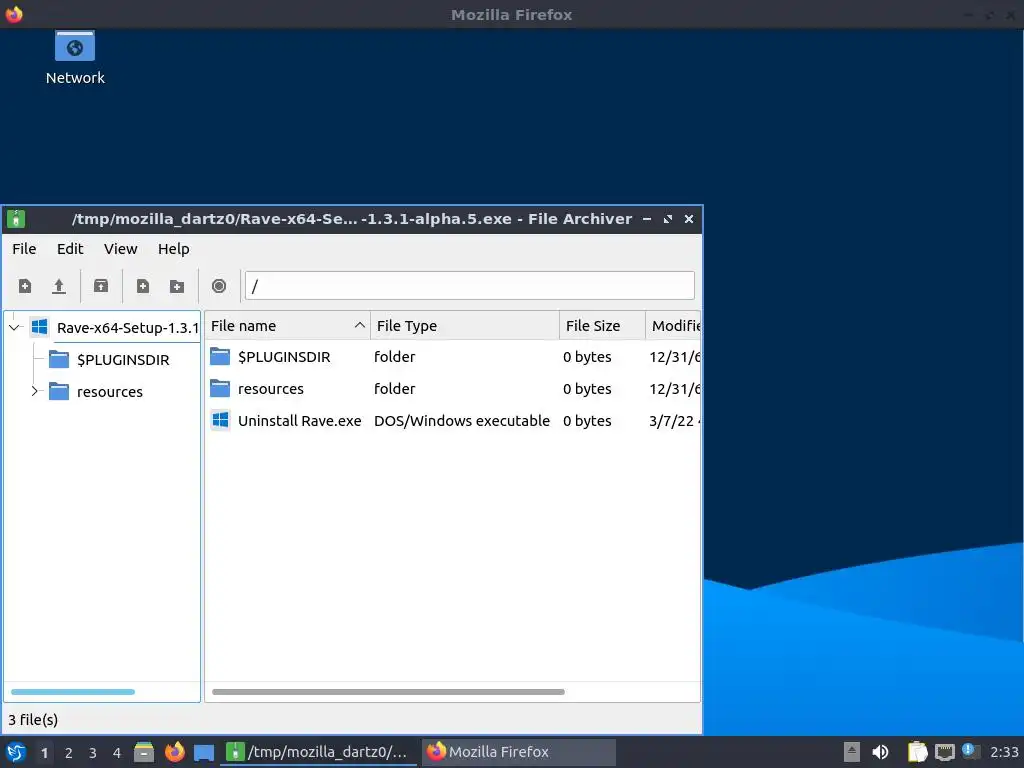Click the archive path input field

[x=470, y=286]
